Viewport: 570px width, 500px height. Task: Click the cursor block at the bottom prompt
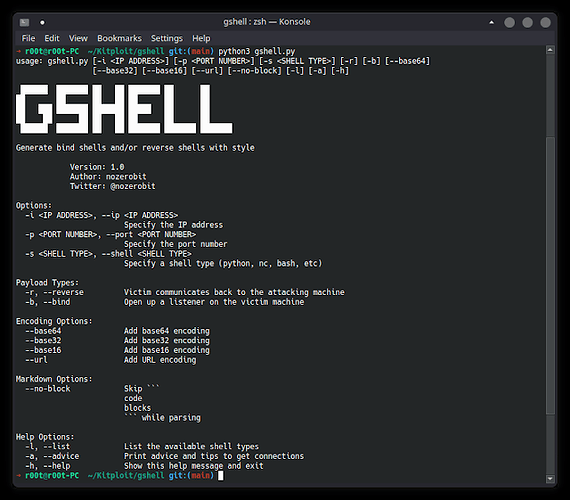coord(221,475)
